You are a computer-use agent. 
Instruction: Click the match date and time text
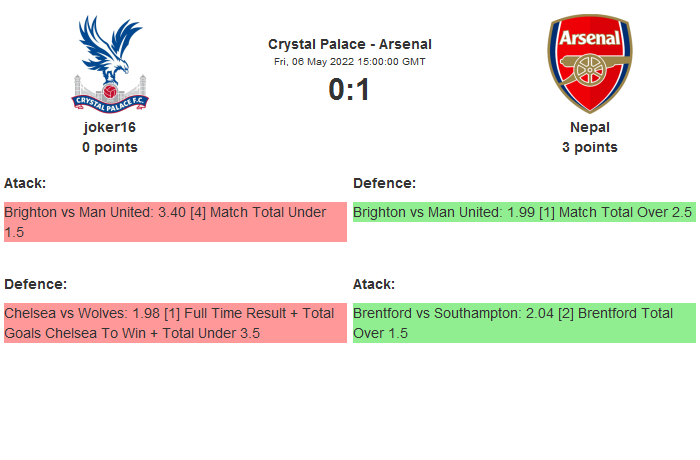pos(350,61)
